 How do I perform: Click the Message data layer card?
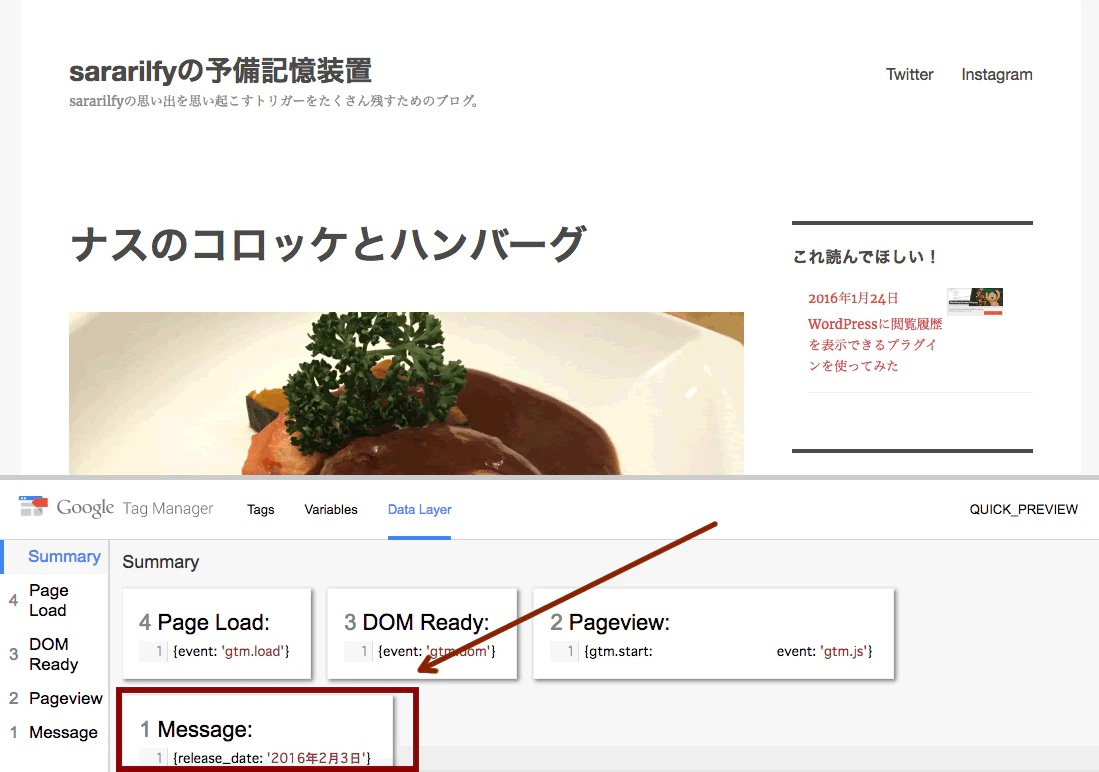258,733
